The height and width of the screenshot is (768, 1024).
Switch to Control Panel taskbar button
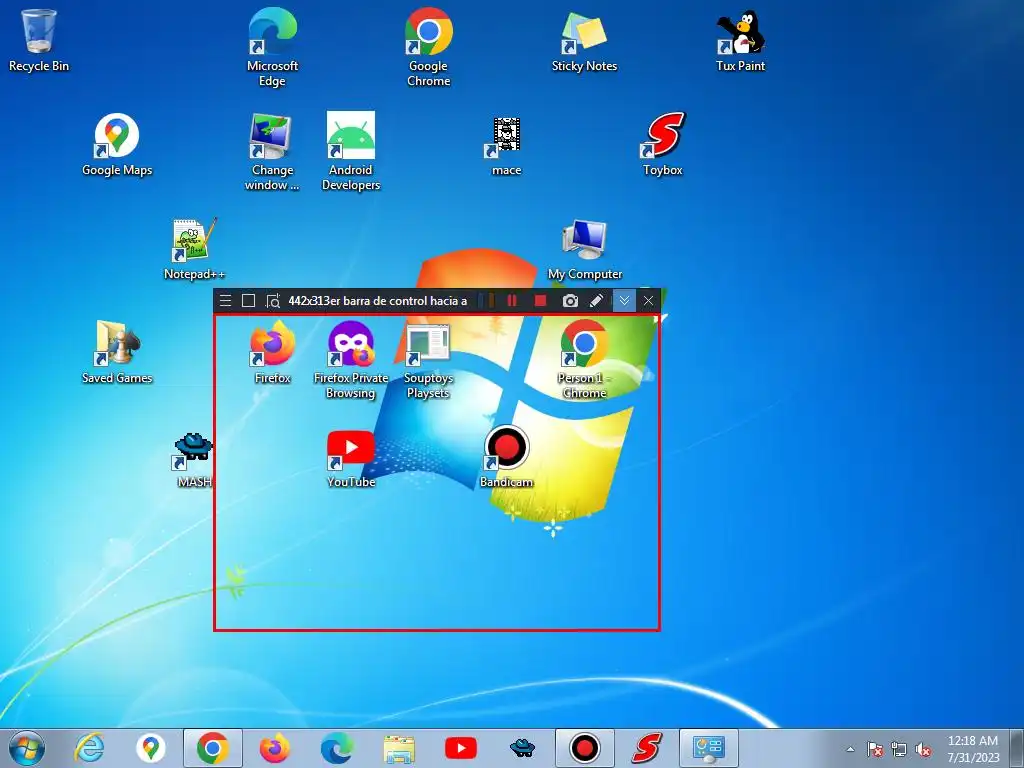pyautogui.click(x=709, y=748)
